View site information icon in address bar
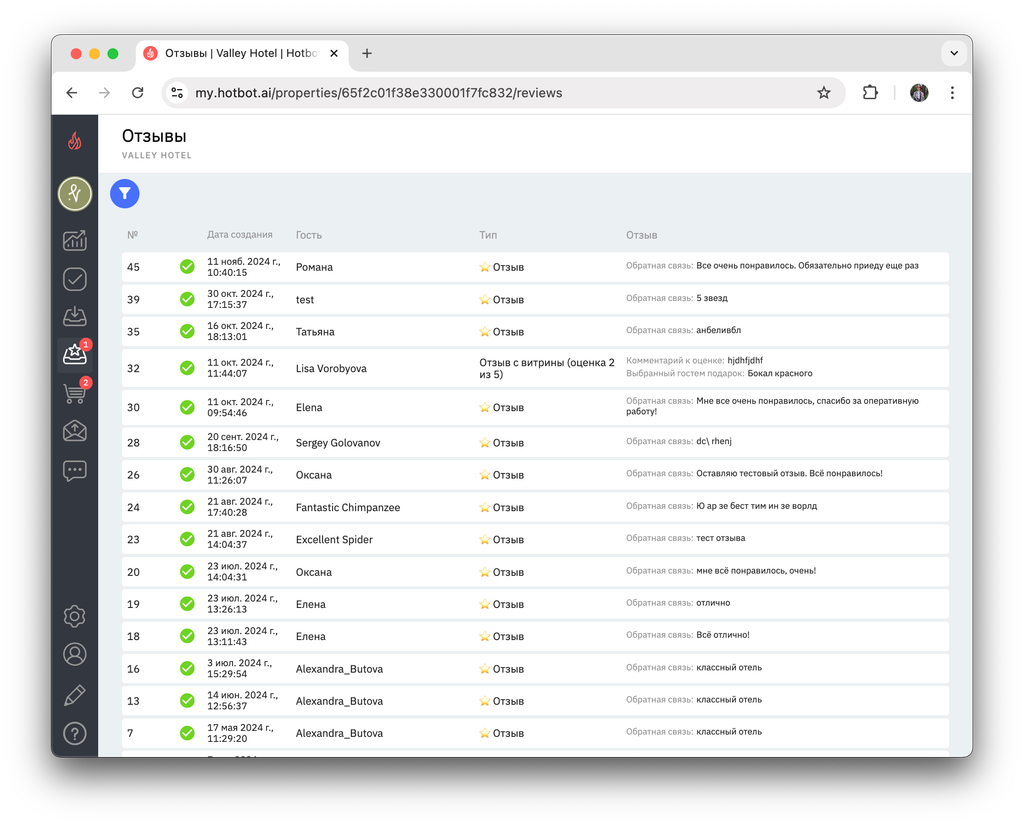 coord(177,93)
